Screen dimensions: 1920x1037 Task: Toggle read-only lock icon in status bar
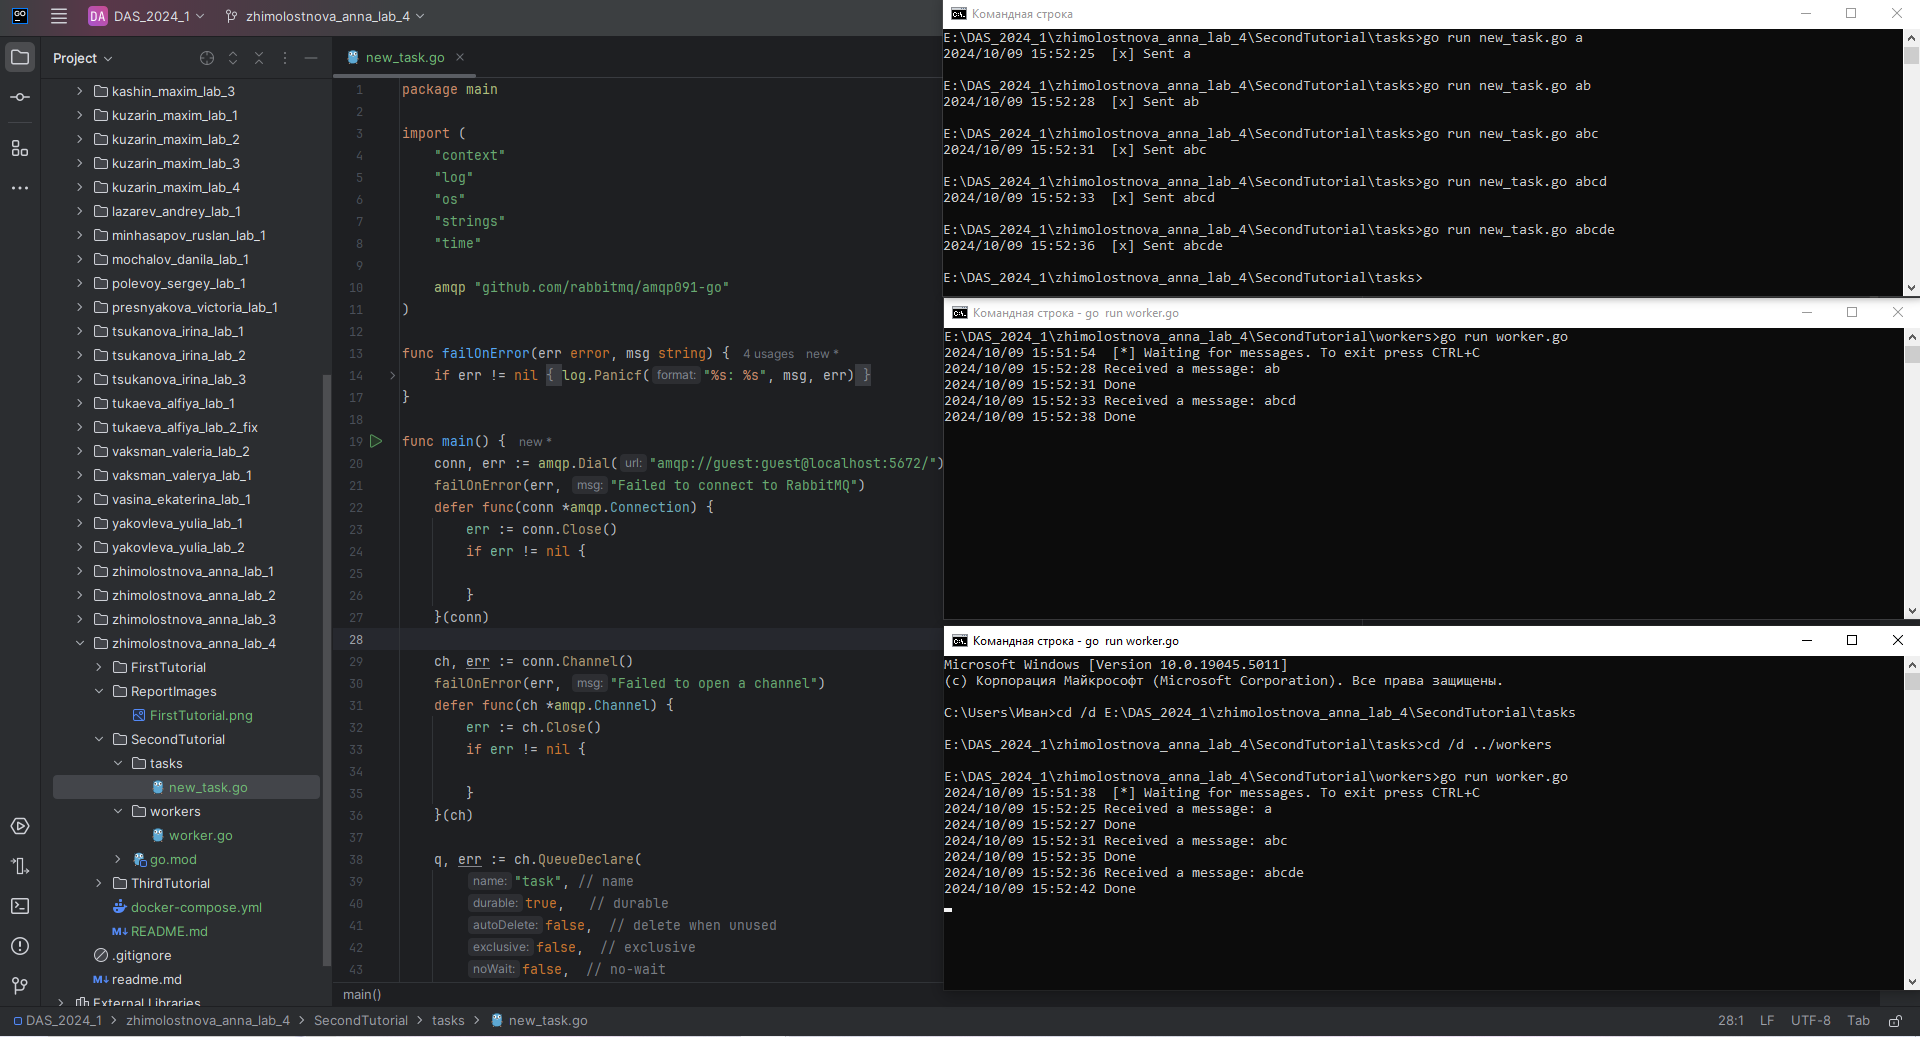point(1895,1021)
